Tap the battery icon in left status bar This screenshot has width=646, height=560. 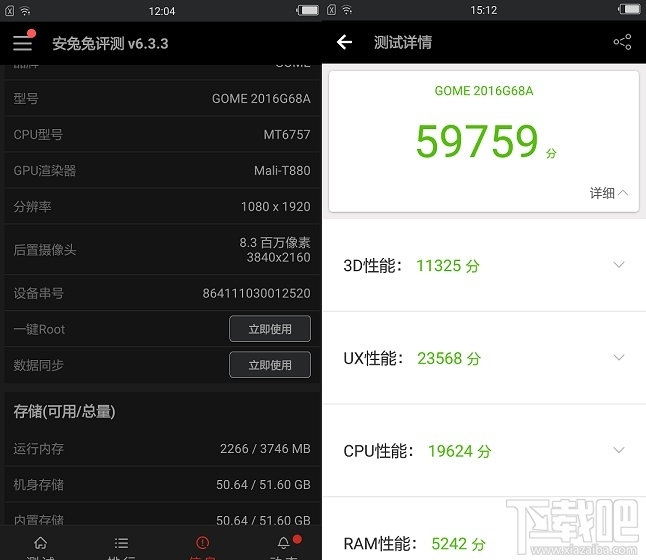click(x=307, y=11)
